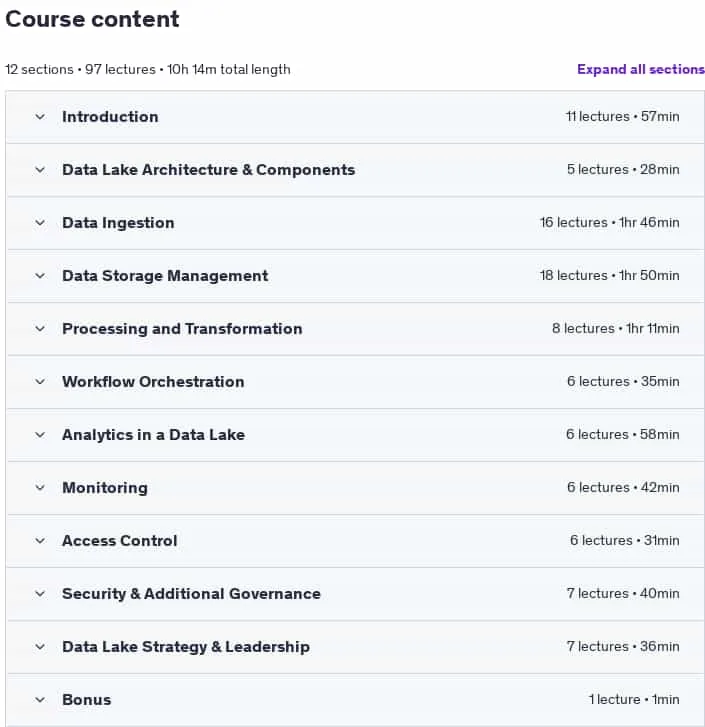Viewport: 705px width, 727px height.
Task: Click the Workflow Orchestration heading text
Action: (x=153, y=382)
